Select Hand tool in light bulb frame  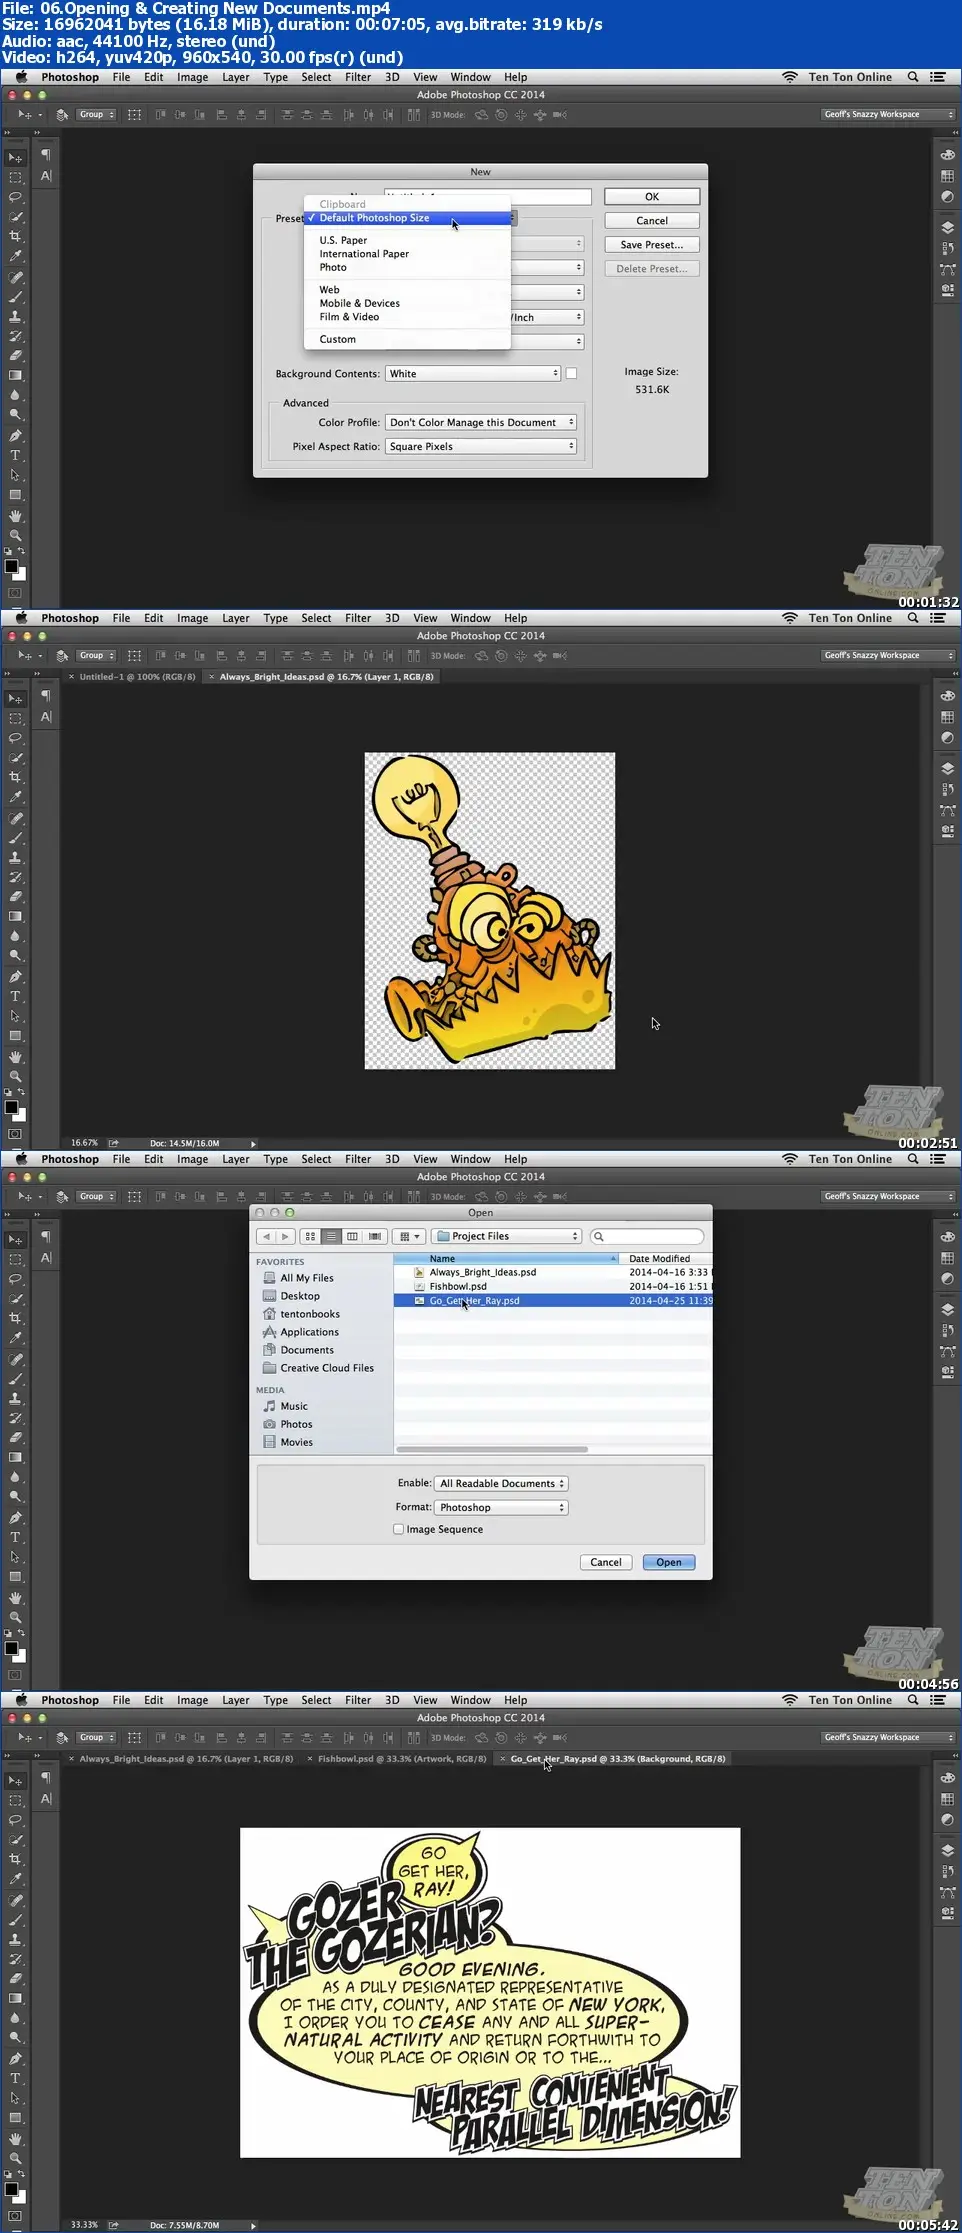click(x=15, y=1057)
